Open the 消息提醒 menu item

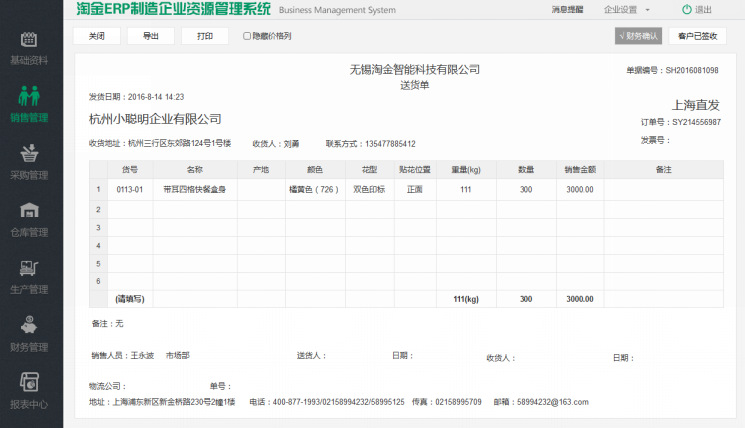(x=566, y=9)
